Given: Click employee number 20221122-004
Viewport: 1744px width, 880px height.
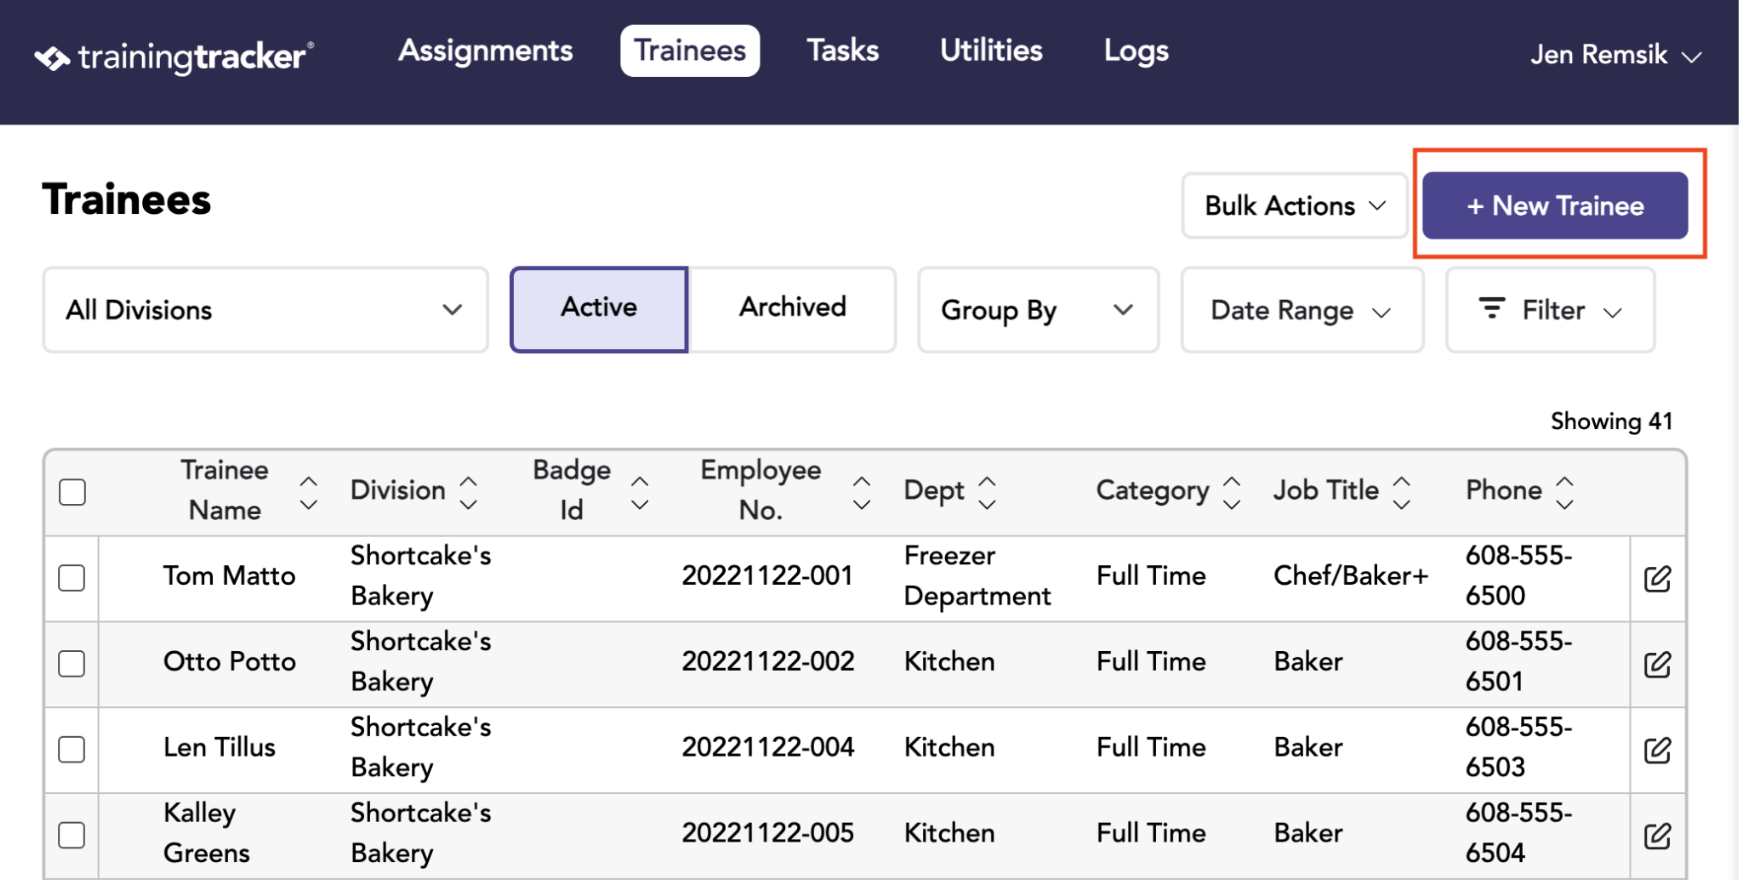Looking at the screenshot, I should (768, 747).
